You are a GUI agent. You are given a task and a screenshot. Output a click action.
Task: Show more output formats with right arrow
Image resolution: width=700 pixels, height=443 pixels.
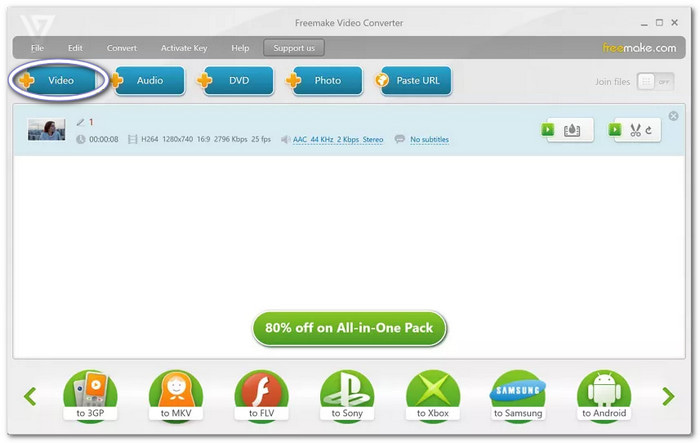coord(668,396)
